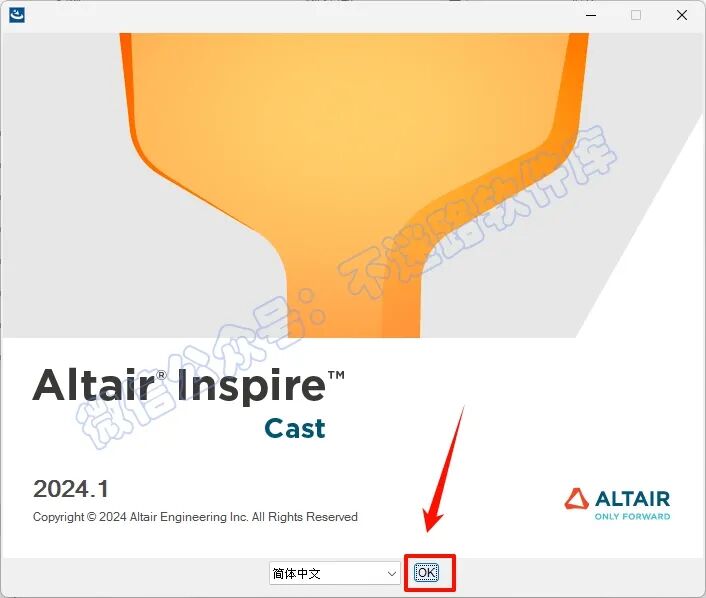Click the installer icon in title bar
Screen dimensions: 706x598
point(17,15)
